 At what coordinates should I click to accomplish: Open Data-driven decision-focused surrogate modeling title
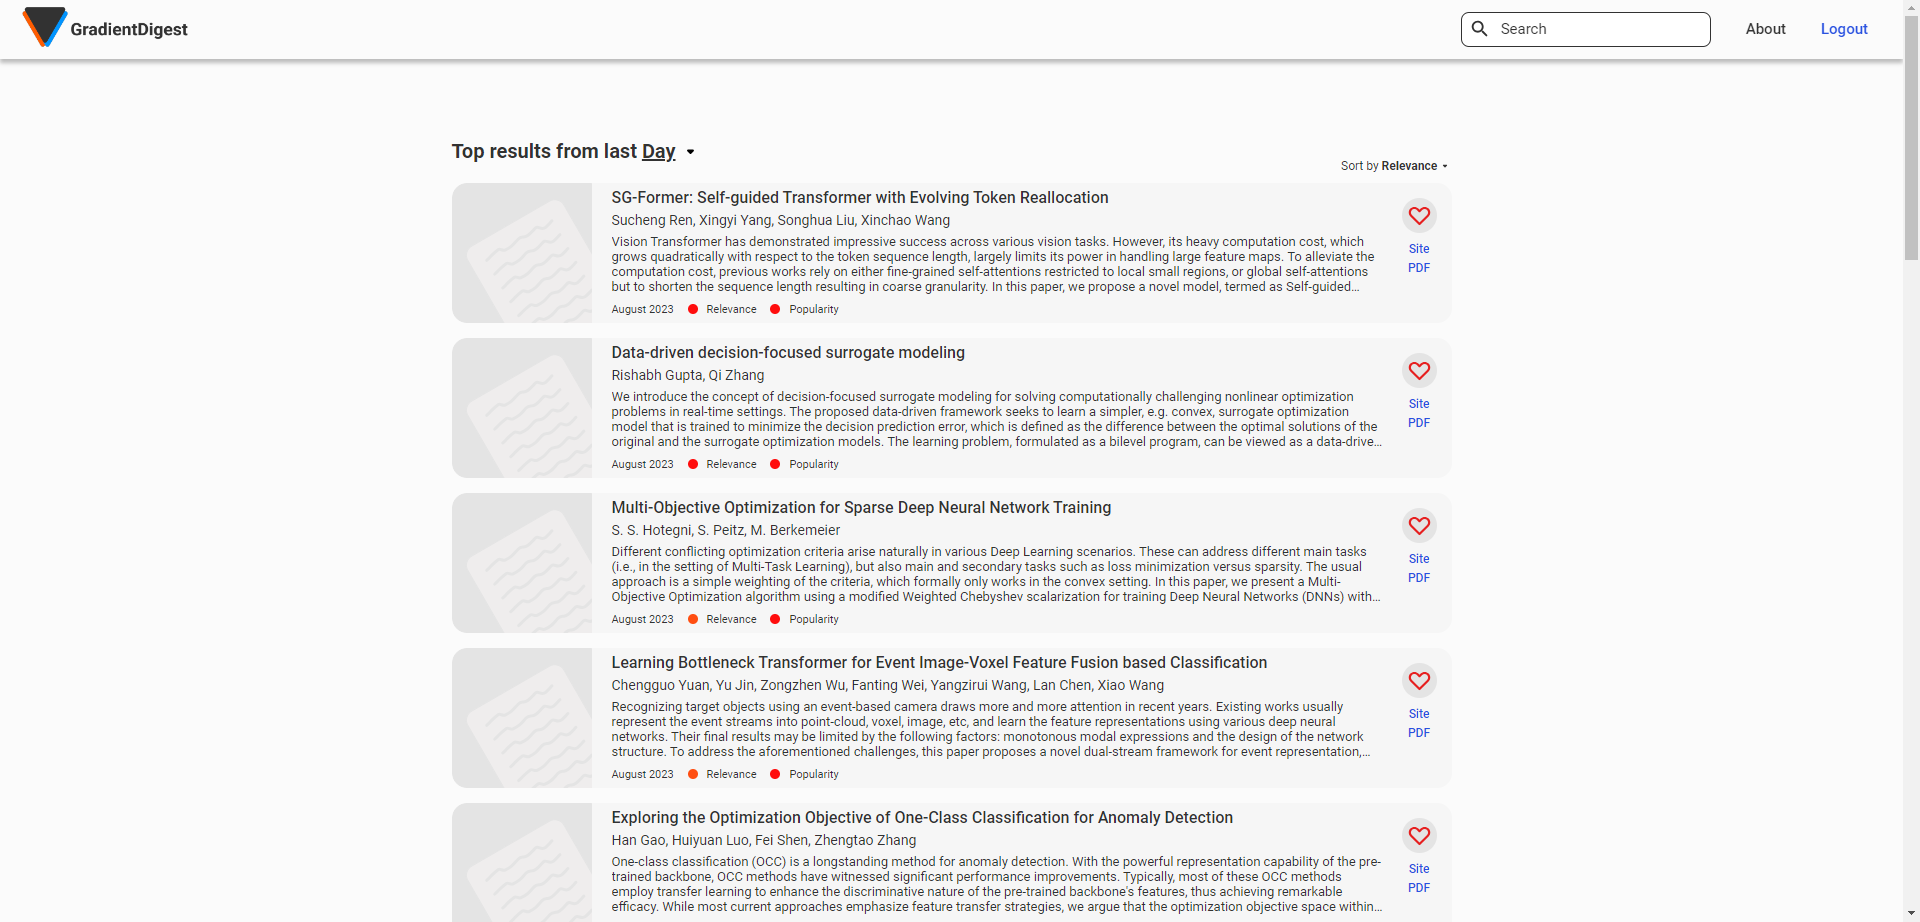(788, 353)
